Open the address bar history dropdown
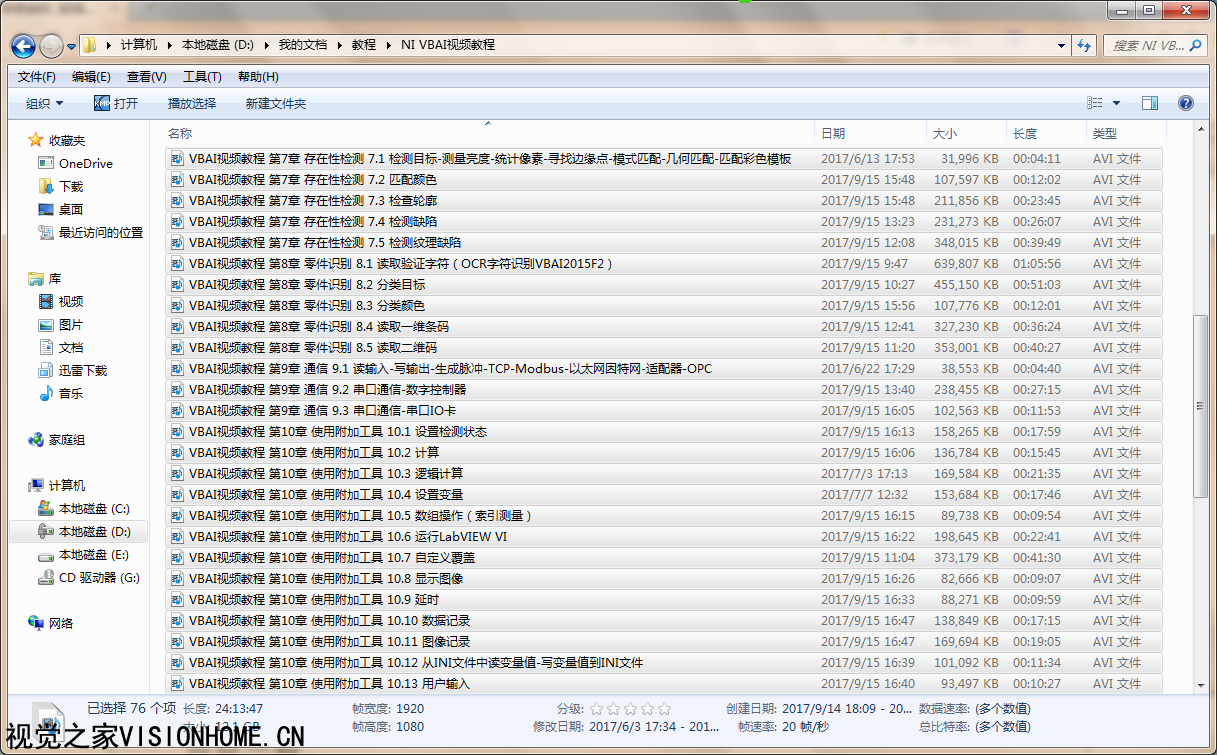Viewport: 1217px width, 755px height. point(1061,46)
